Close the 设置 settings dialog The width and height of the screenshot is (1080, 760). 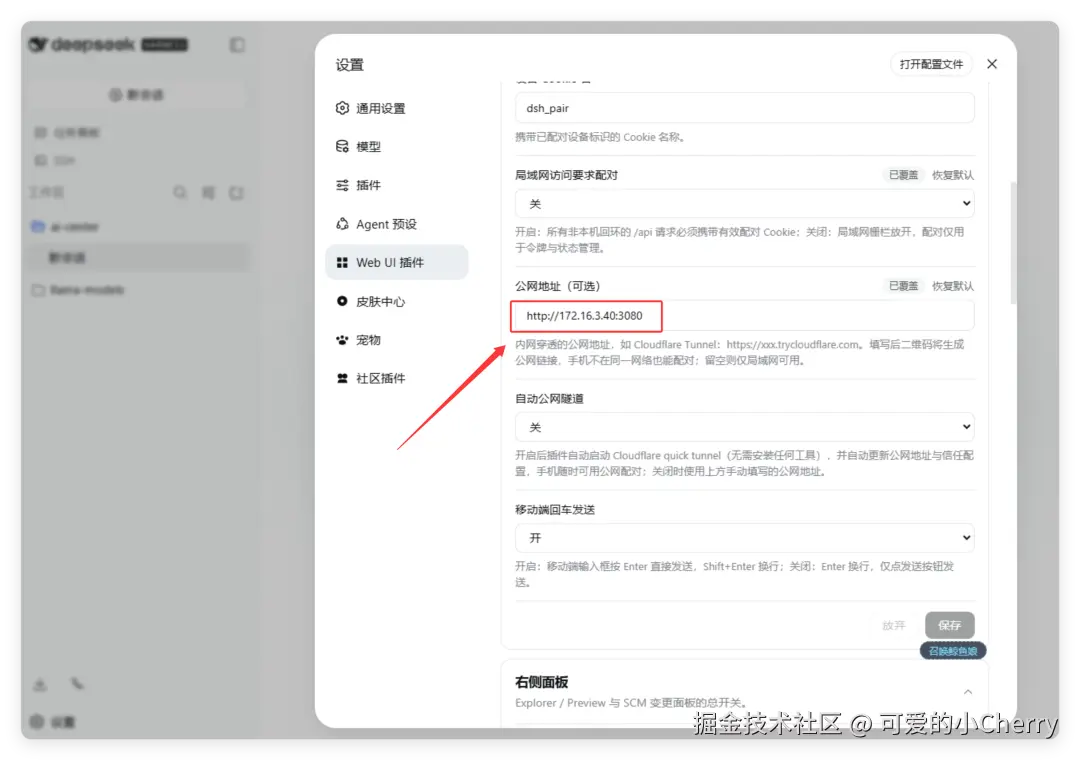992,64
